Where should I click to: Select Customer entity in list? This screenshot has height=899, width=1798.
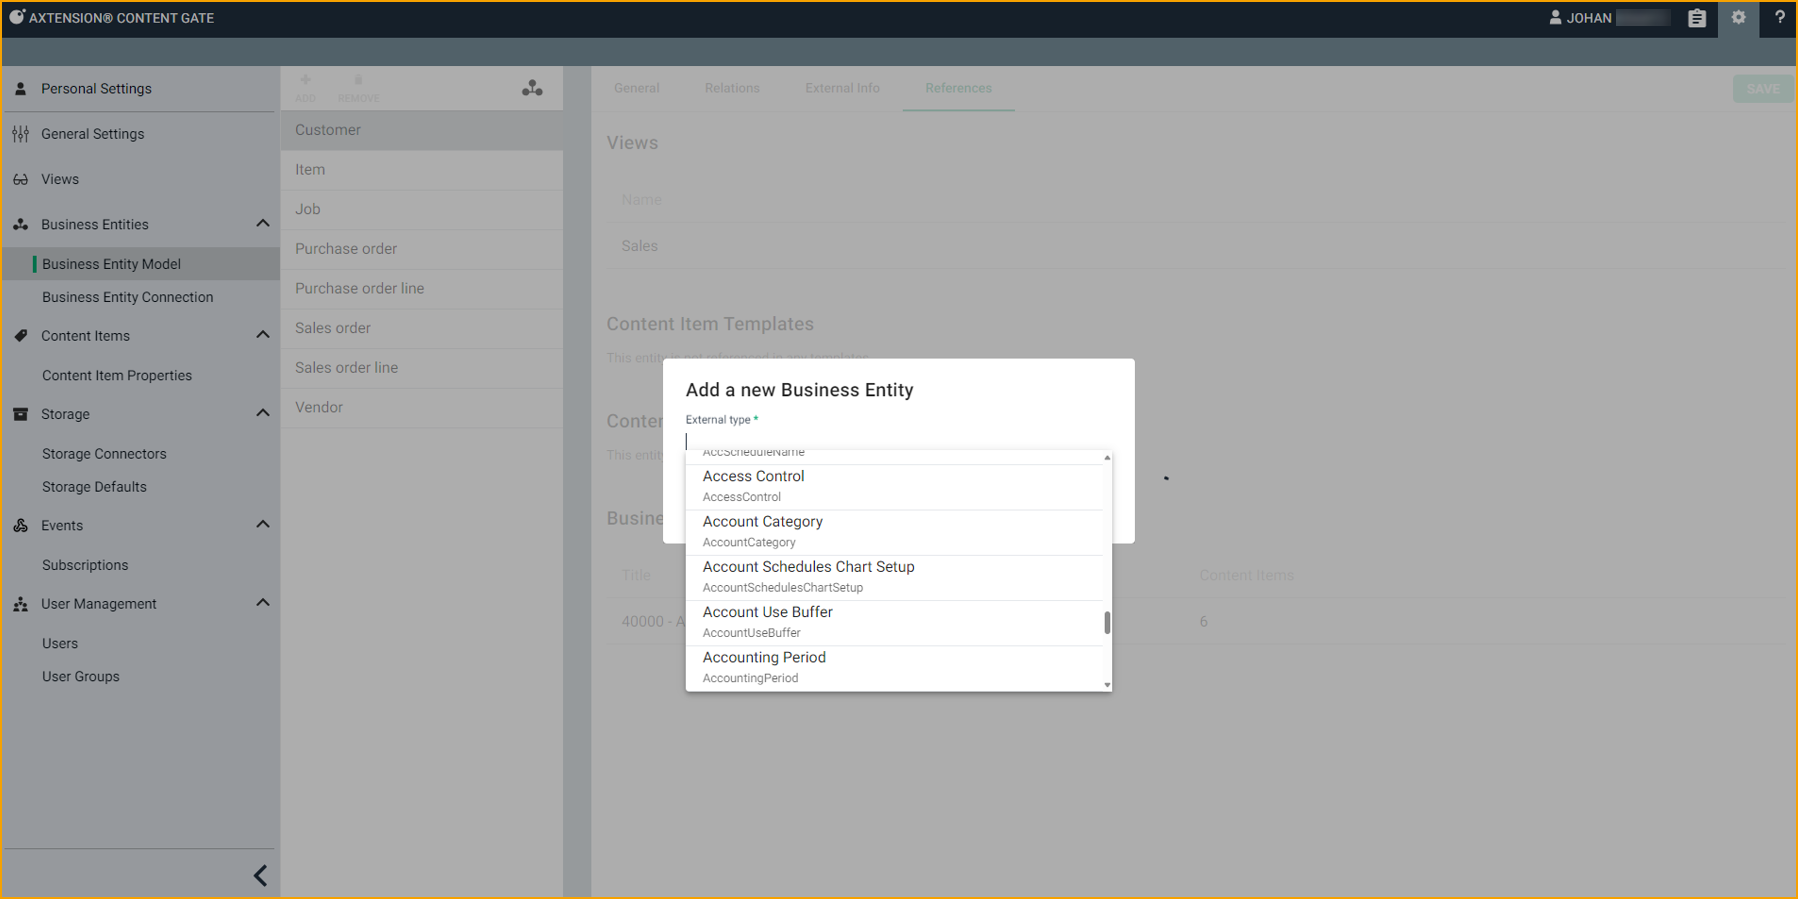click(x=422, y=130)
